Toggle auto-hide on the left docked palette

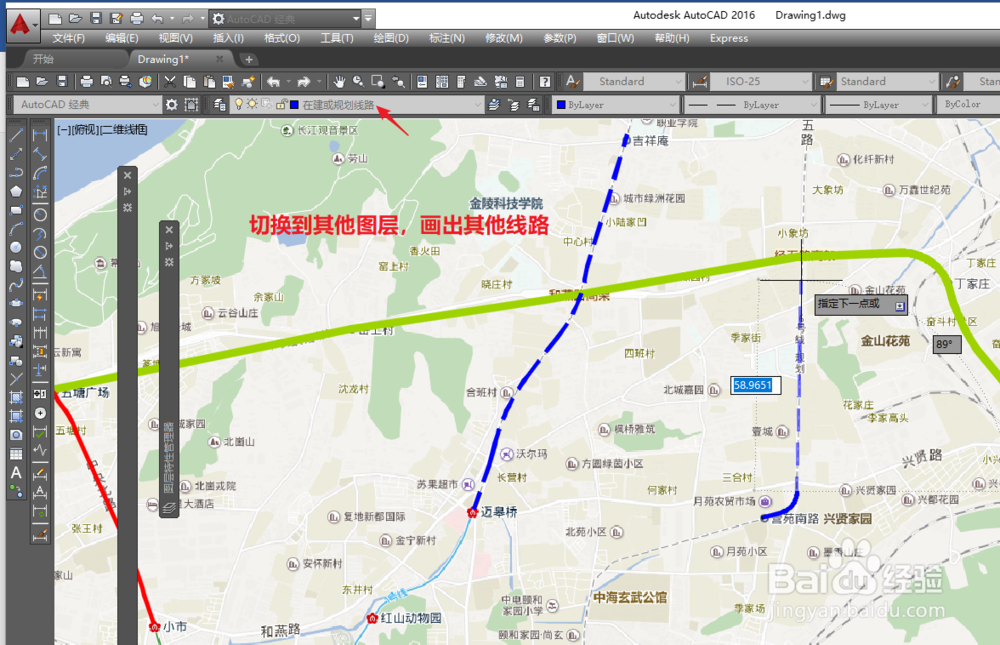128,191
